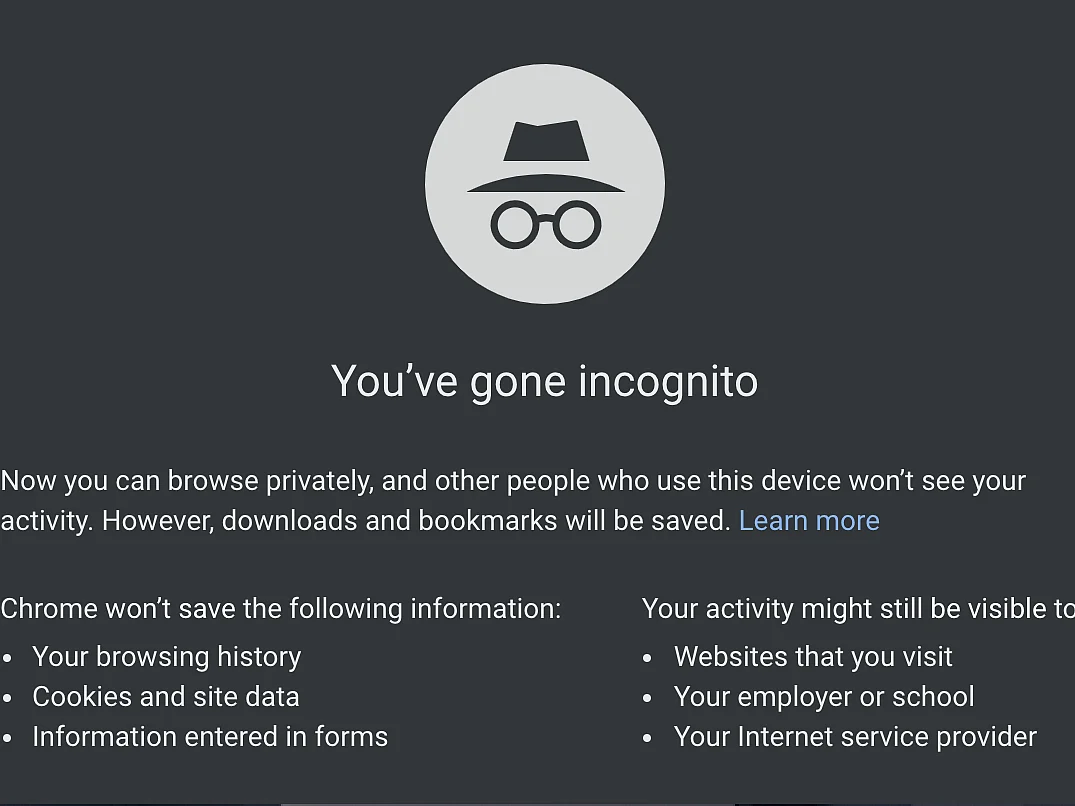The height and width of the screenshot is (806, 1075).
Task: Click the bullet beside Information entered in forms
Action: [x=8, y=739]
